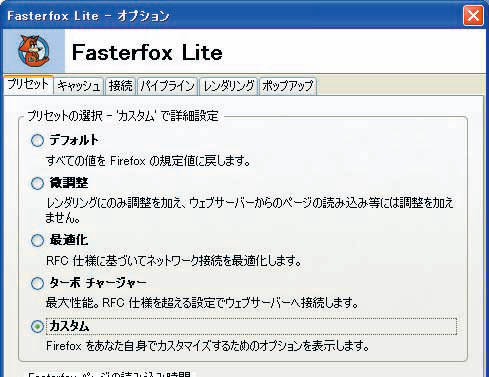Screen dimensions: 489x377
Task: Select the 微調整 preset radio button
Action: point(37,183)
